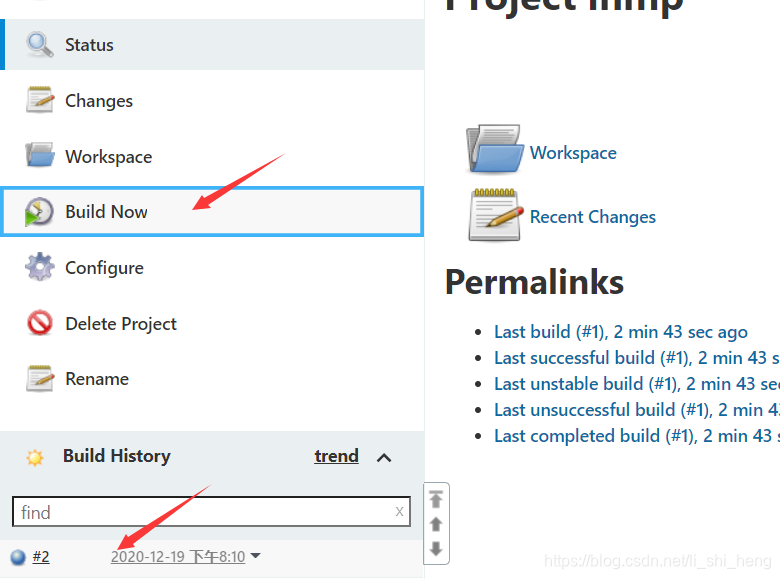Click the Workspace folder icon in sidebar
Image resolution: width=780 pixels, height=579 pixels.
[x=40, y=155]
